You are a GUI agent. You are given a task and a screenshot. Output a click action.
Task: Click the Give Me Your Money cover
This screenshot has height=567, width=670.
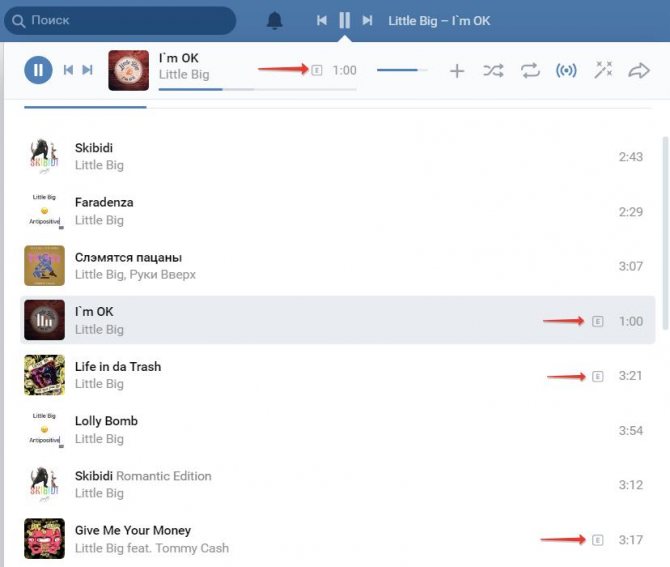pyautogui.click(x=44, y=539)
